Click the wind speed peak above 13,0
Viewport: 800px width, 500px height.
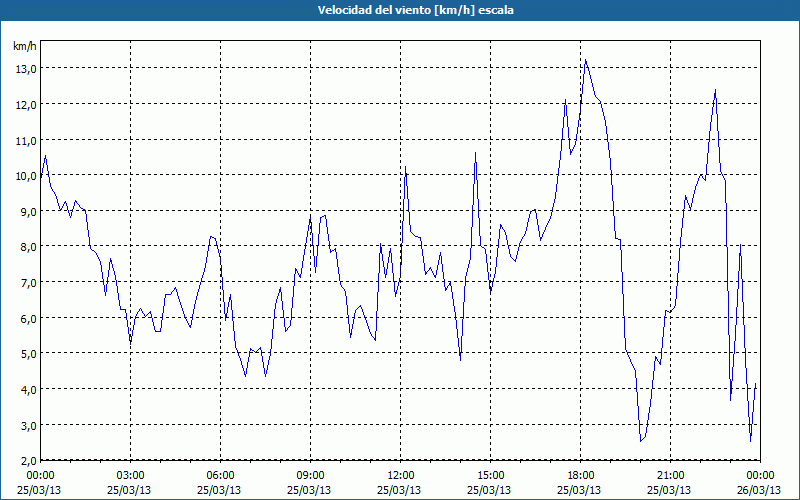pos(586,60)
